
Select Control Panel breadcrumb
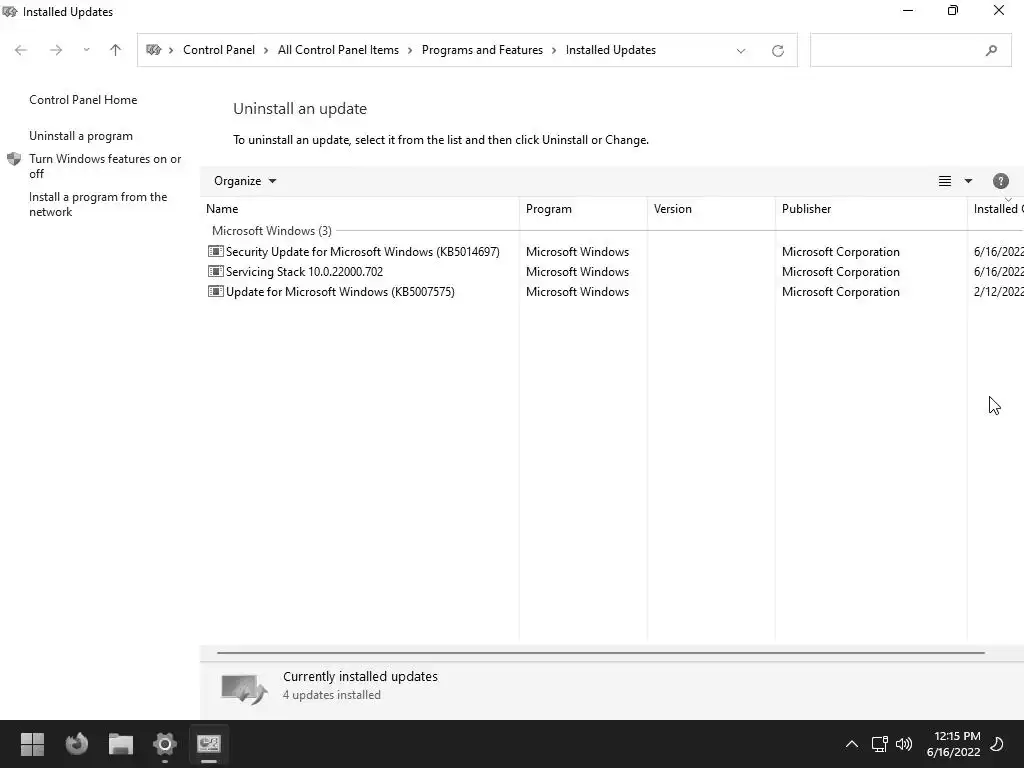click(x=219, y=50)
